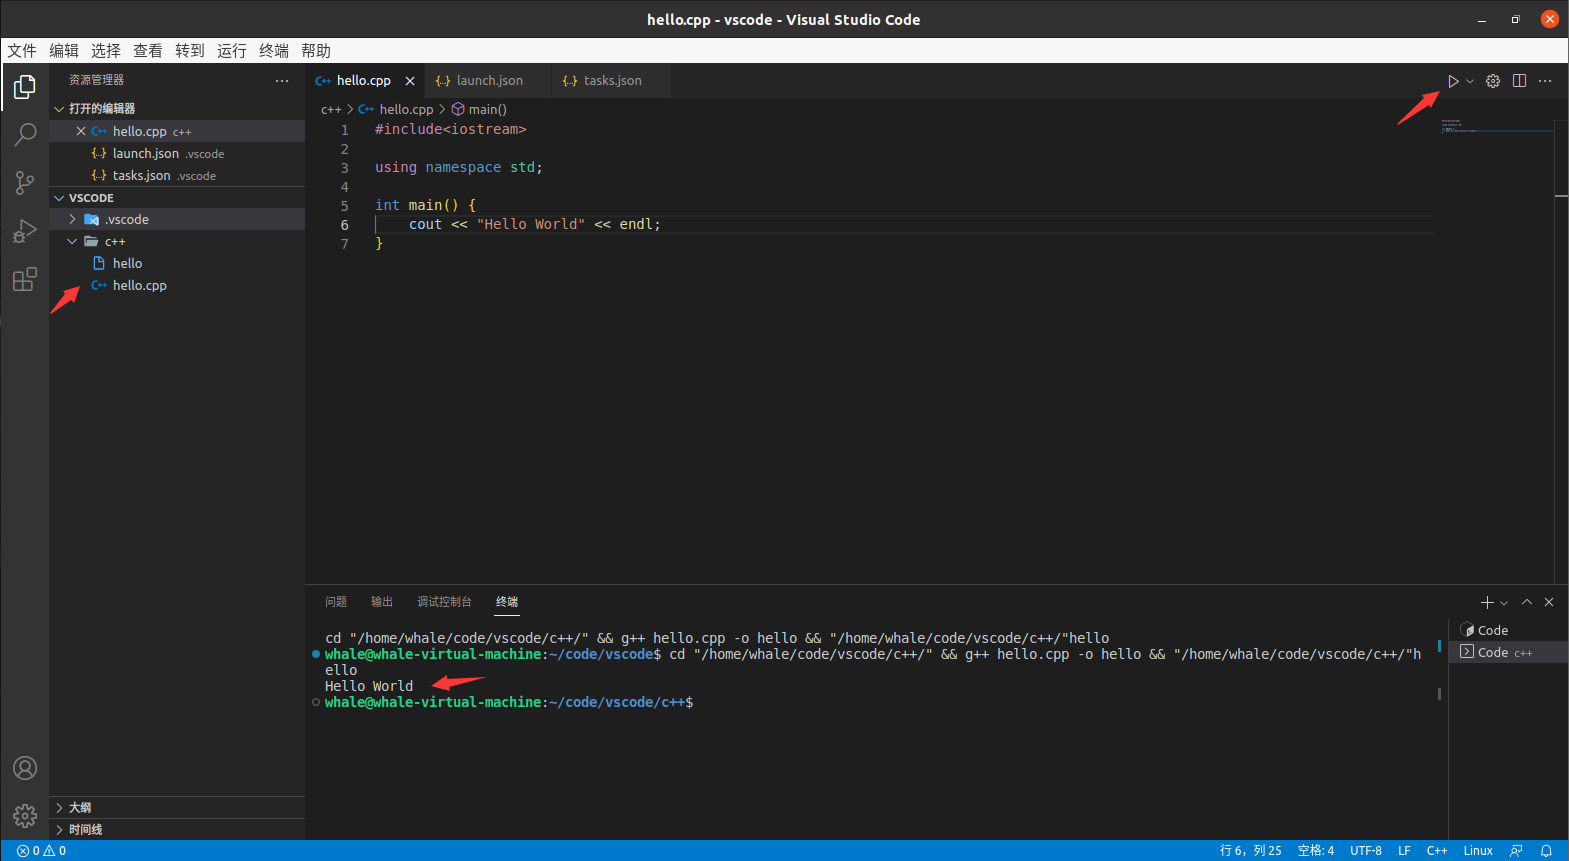Open the 终端 menu

(x=274, y=51)
